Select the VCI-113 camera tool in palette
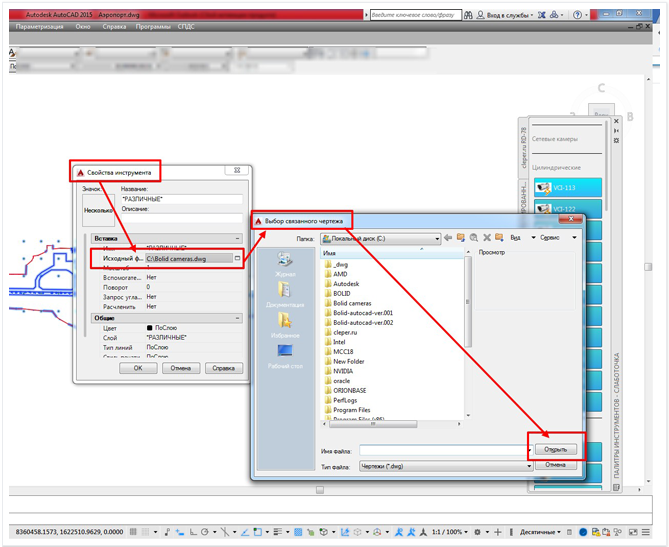Screen dimensions: 669x547 click(x=567, y=187)
